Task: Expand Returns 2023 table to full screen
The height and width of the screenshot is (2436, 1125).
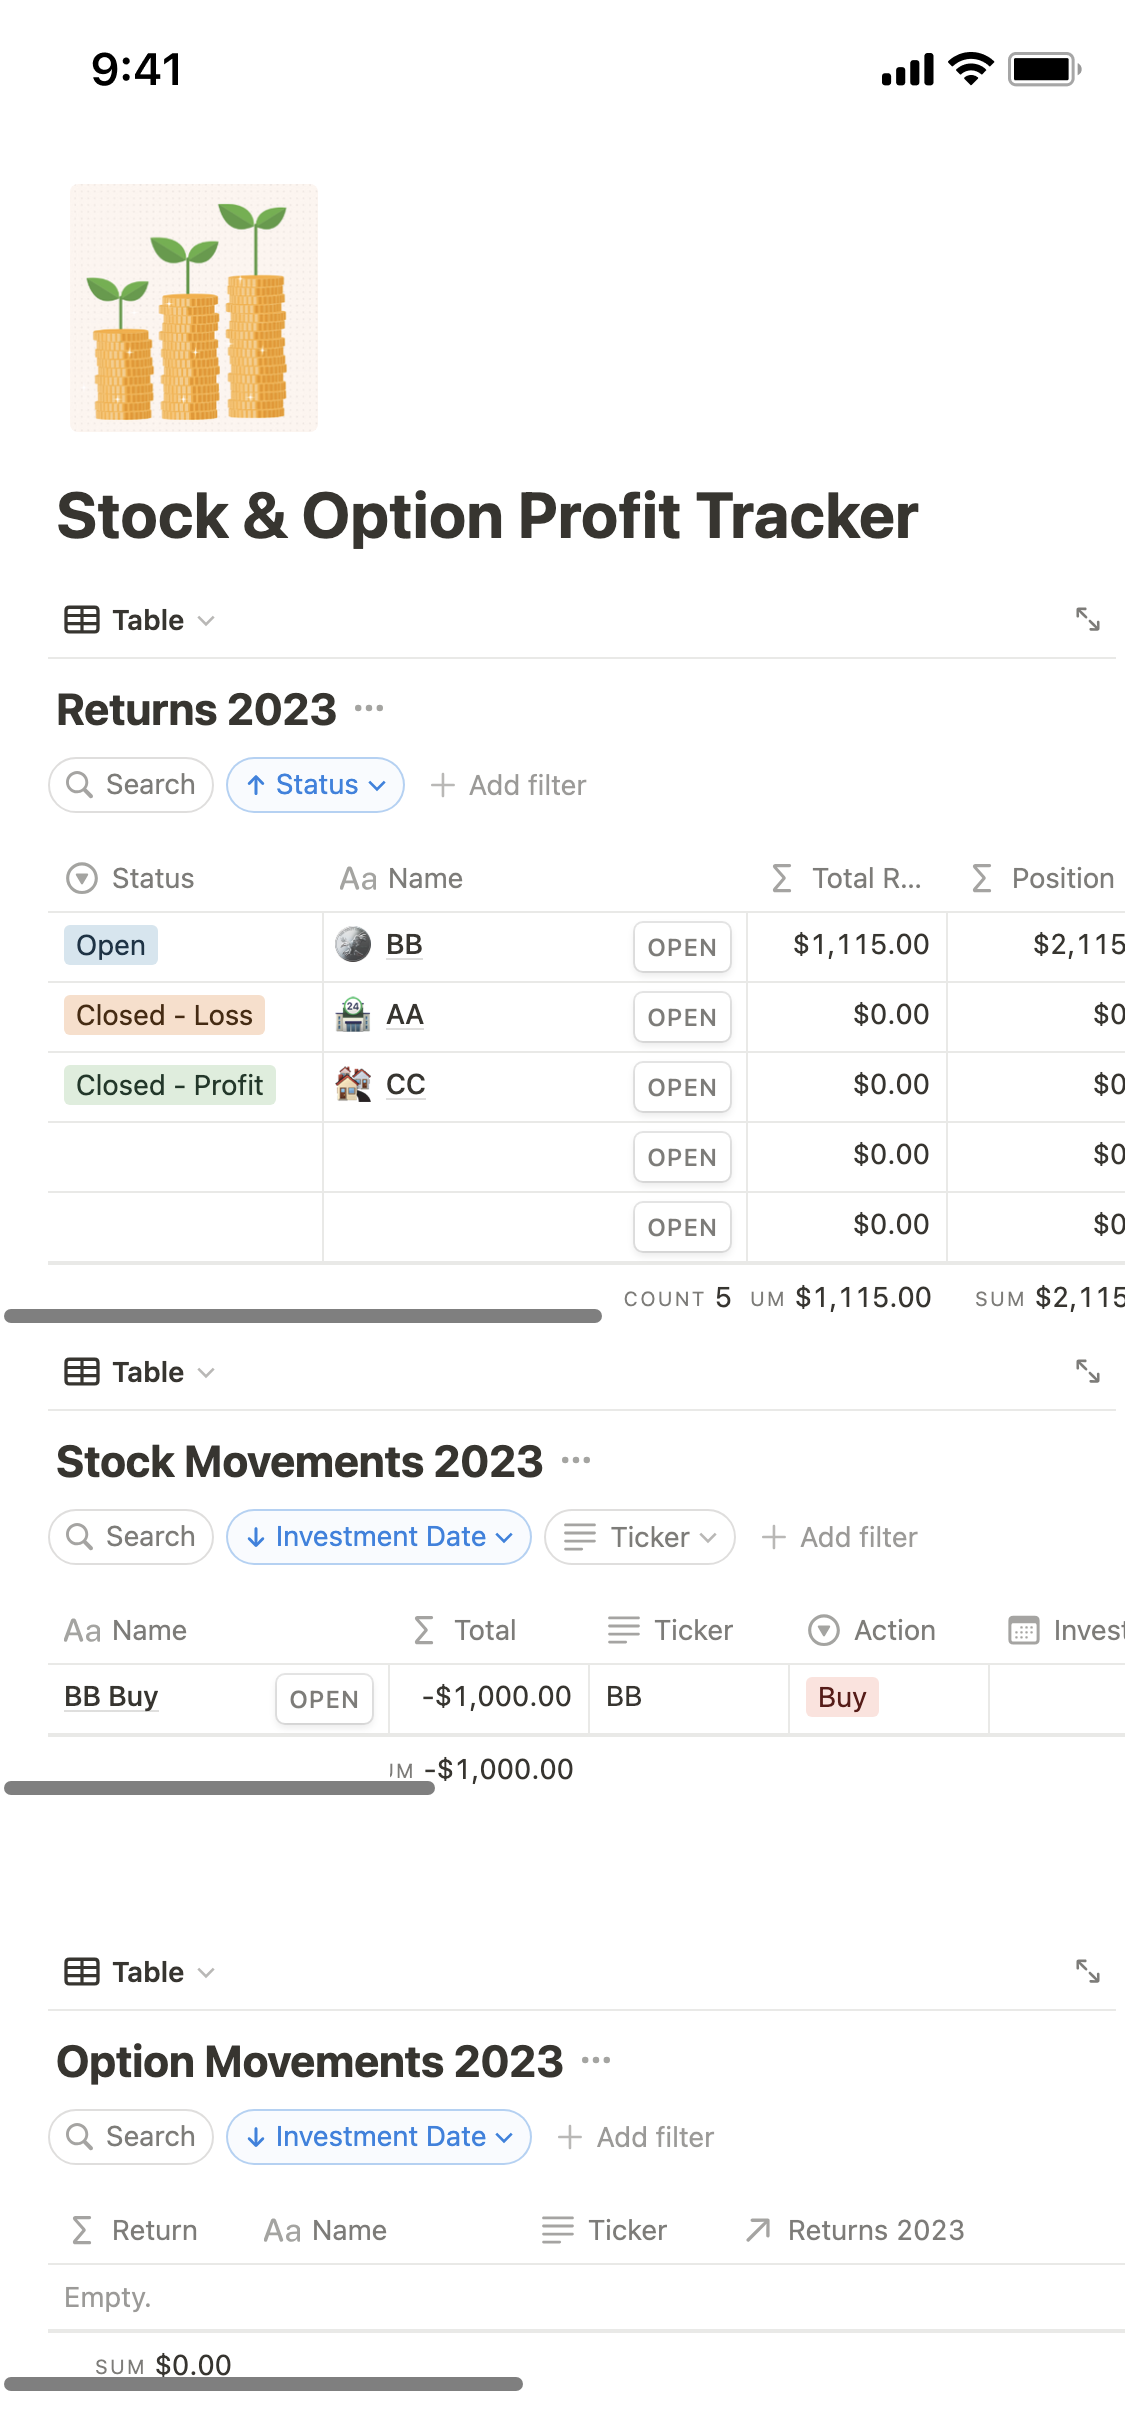Action: tap(1090, 620)
